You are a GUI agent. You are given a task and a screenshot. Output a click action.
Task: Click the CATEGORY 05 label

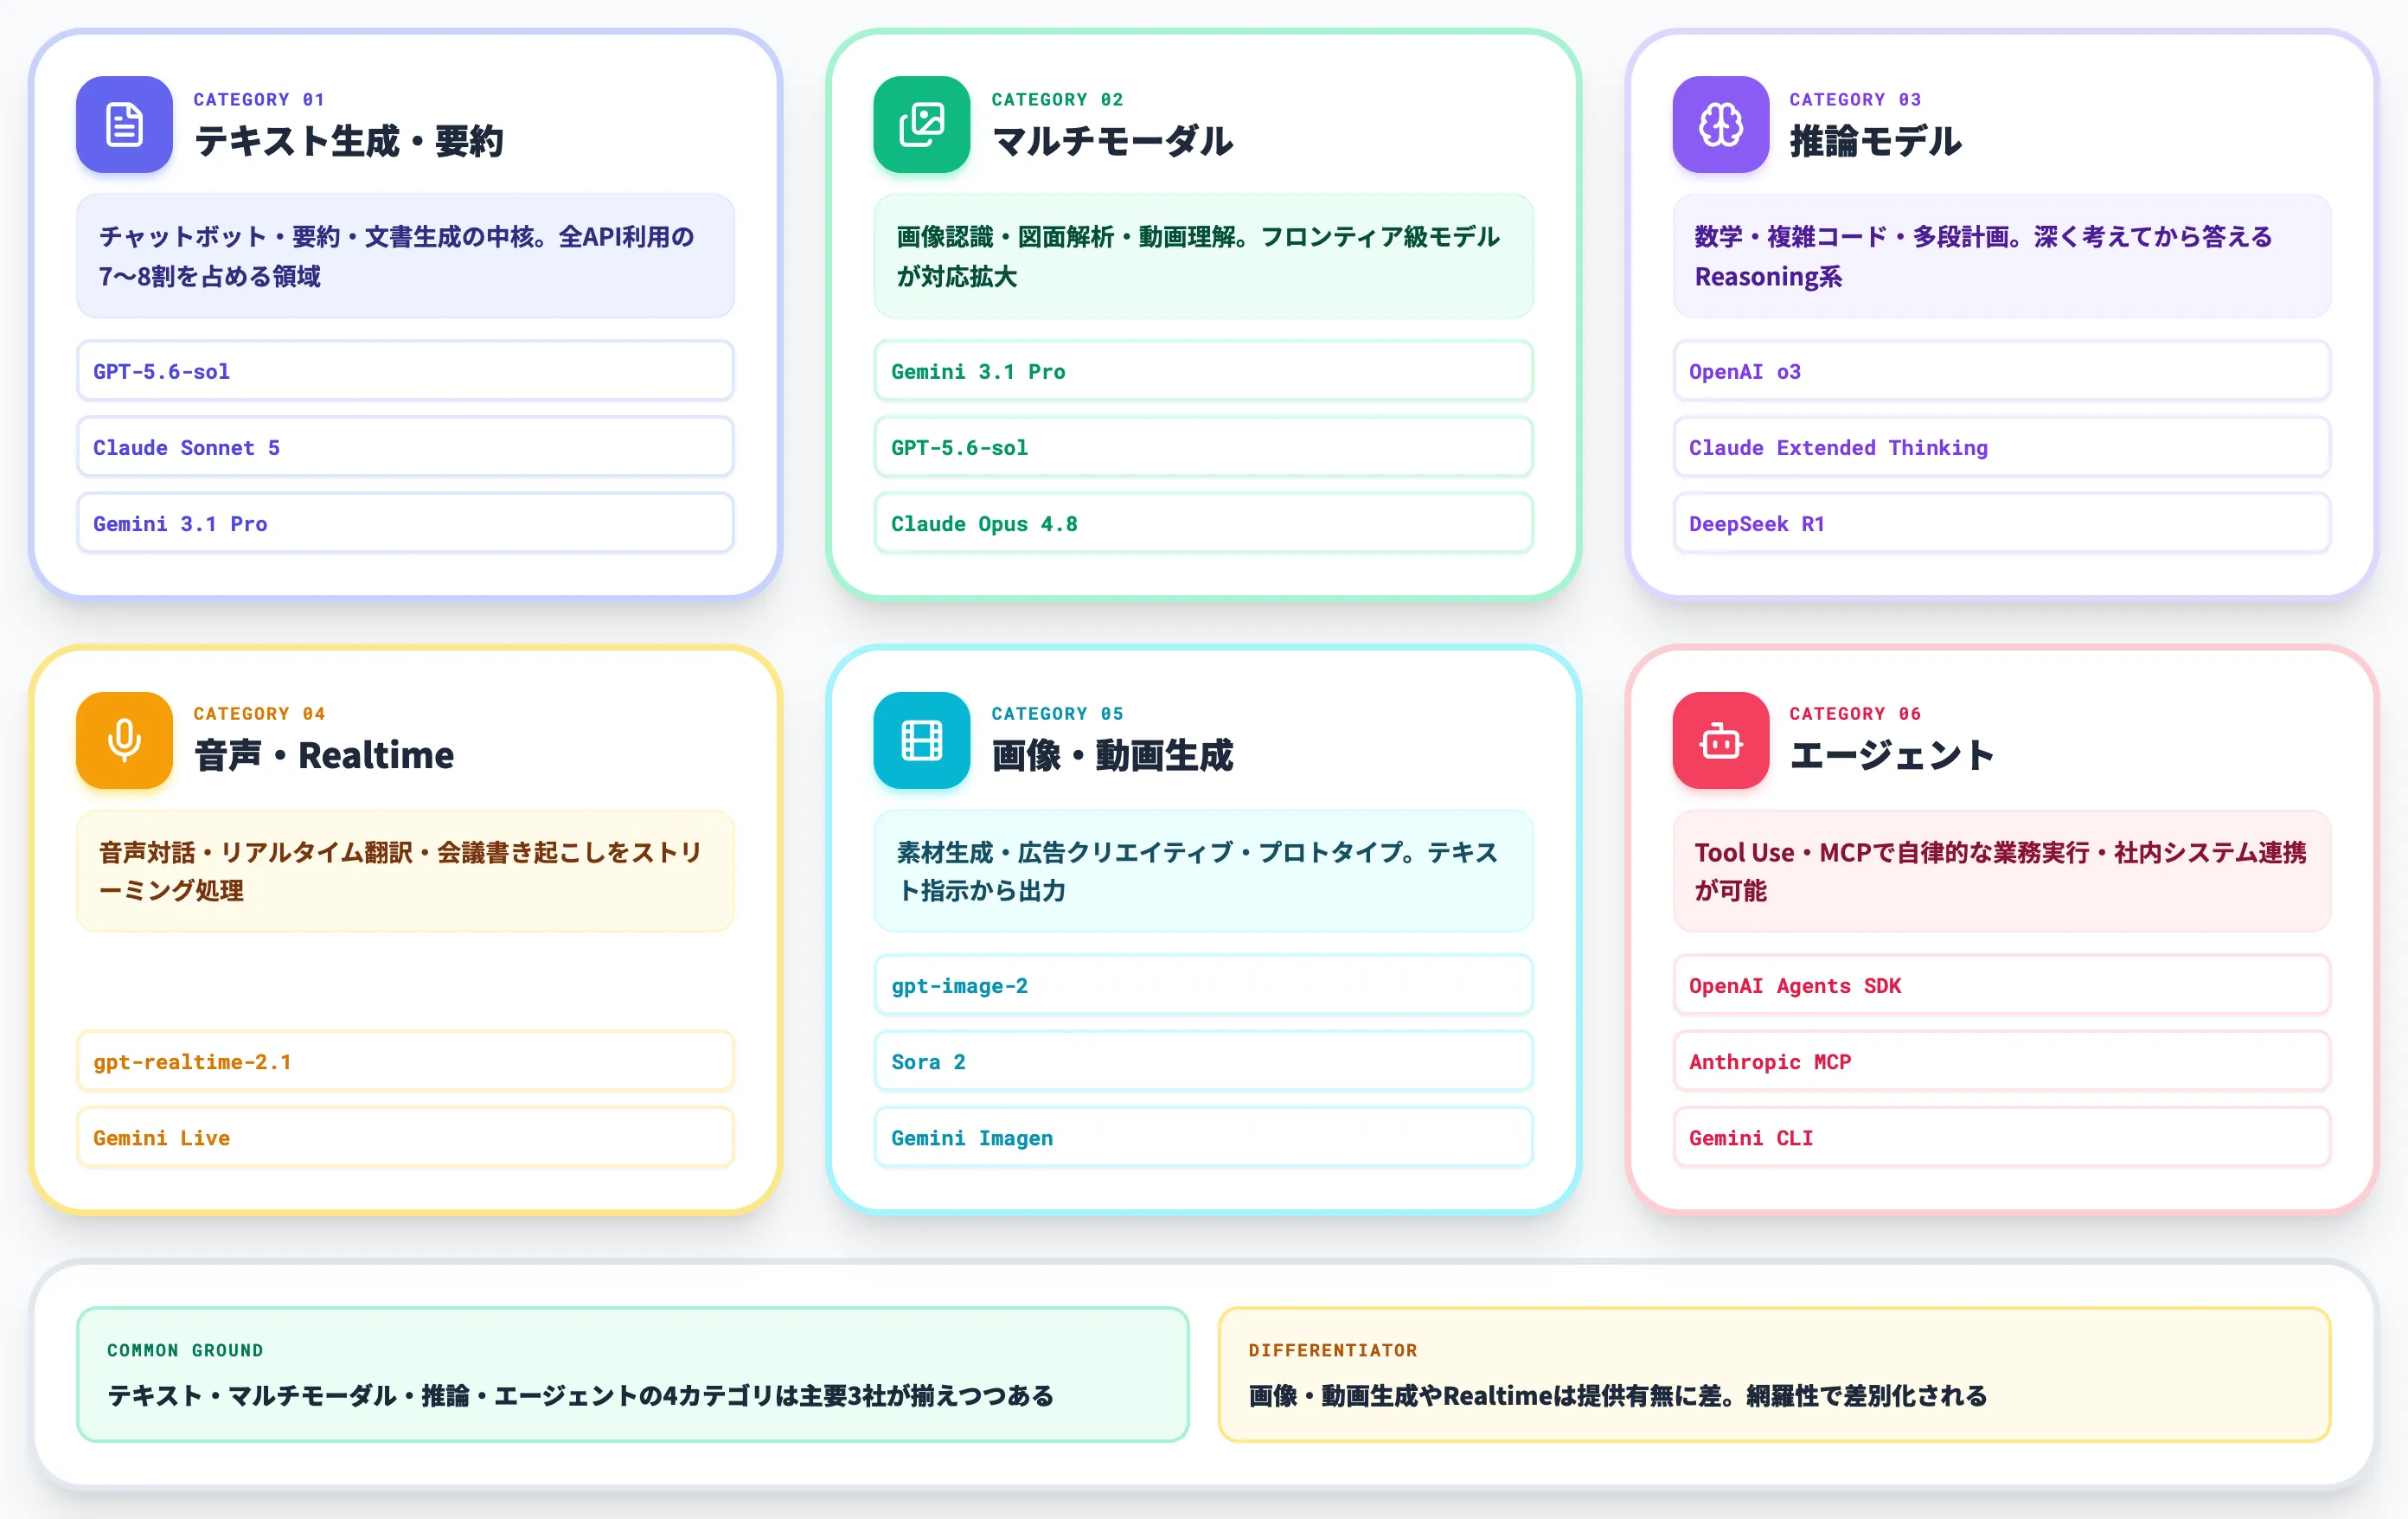(x=1057, y=713)
